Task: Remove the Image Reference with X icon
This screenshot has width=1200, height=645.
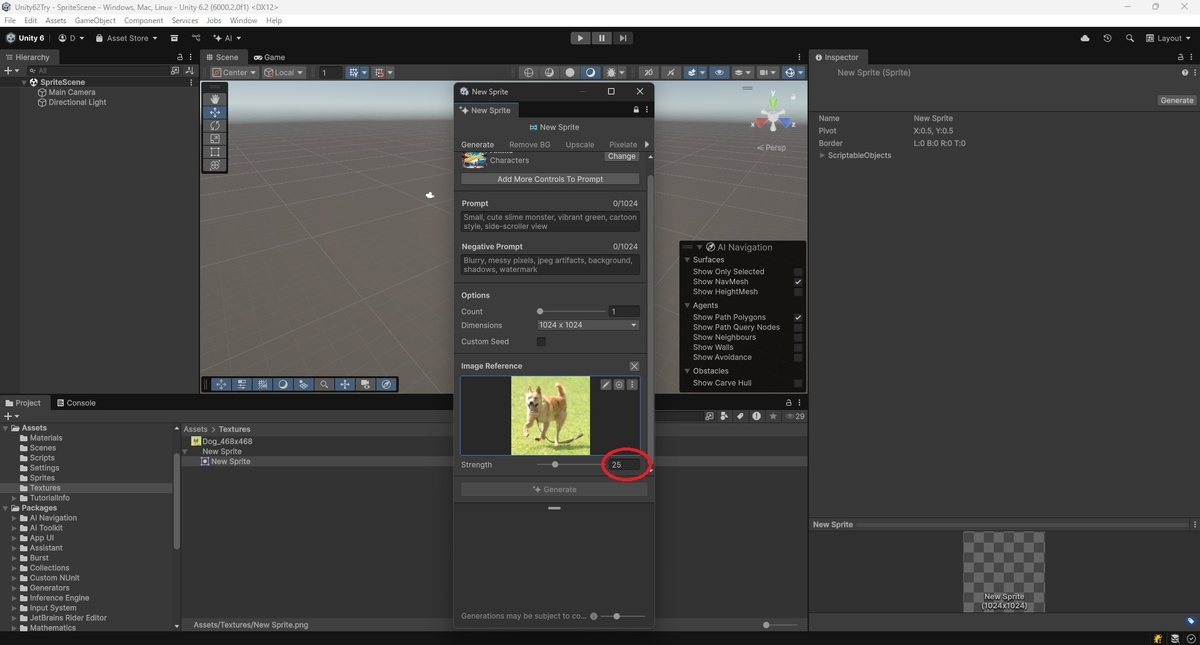Action: (x=634, y=366)
